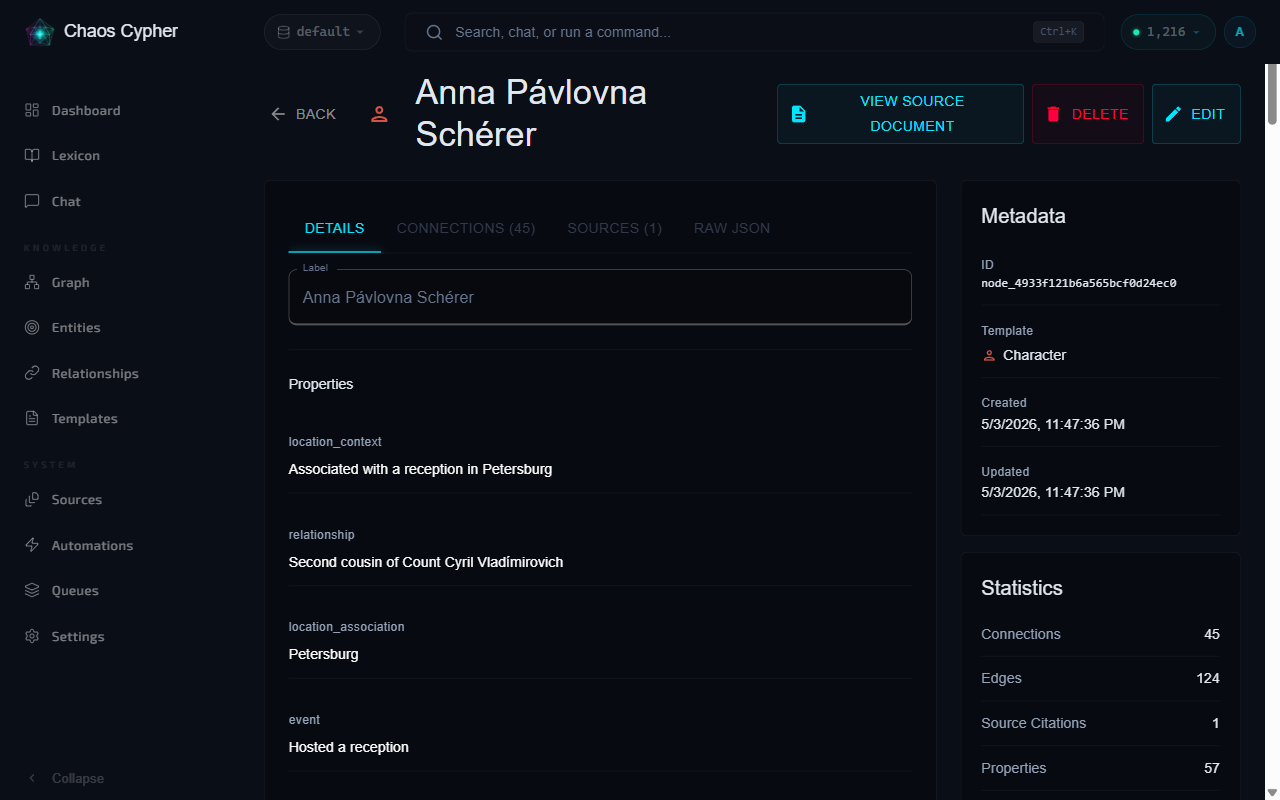The width and height of the screenshot is (1280, 800).
Task: Click the Connections statistic value 45
Action: 1212,634
